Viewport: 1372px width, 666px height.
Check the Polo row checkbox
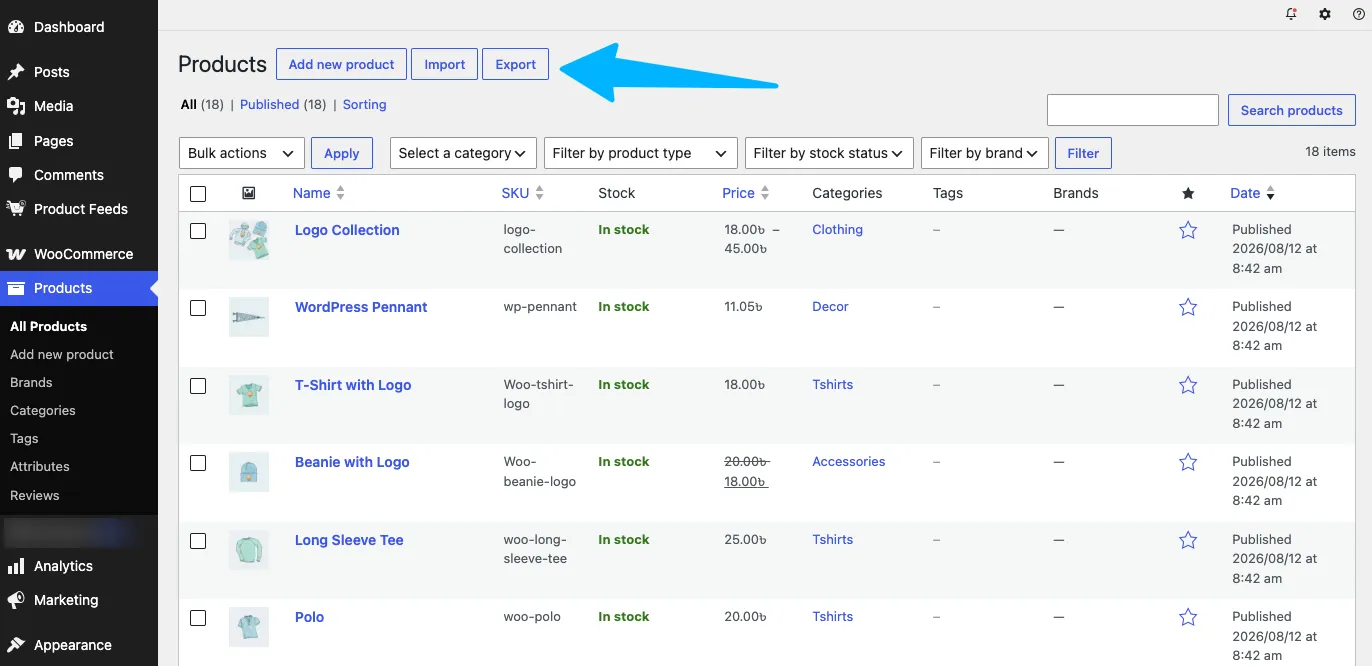click(x=198, y=618)
